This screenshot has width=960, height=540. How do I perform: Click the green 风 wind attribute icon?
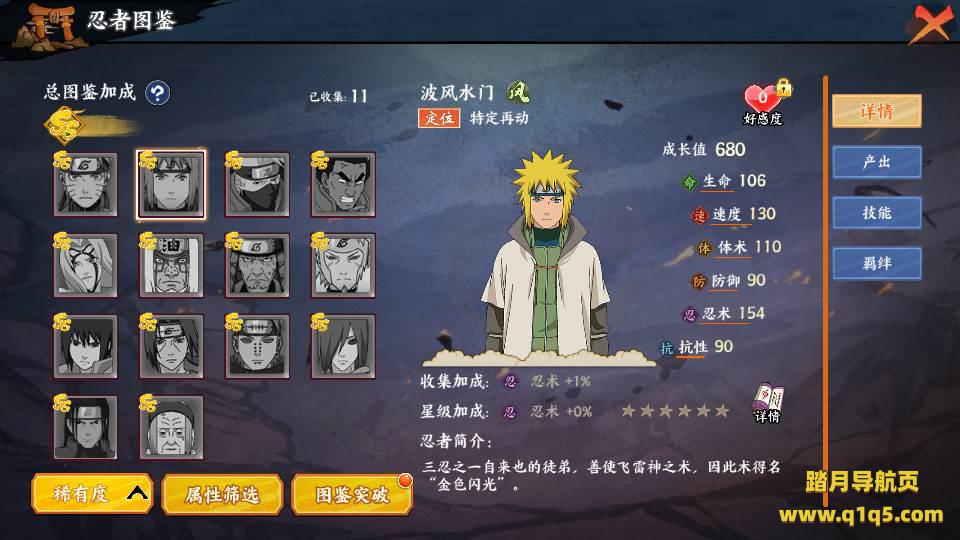[518, 93]
